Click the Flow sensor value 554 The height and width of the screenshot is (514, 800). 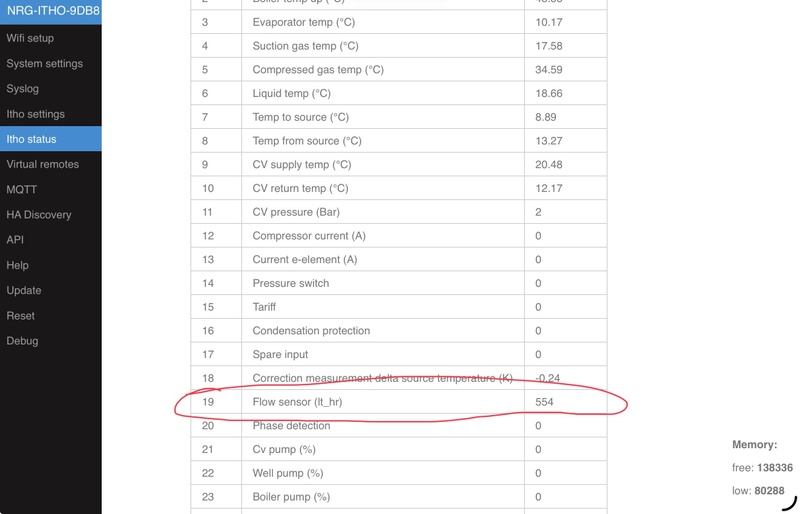pyautogui.click(x=544, y=402)
